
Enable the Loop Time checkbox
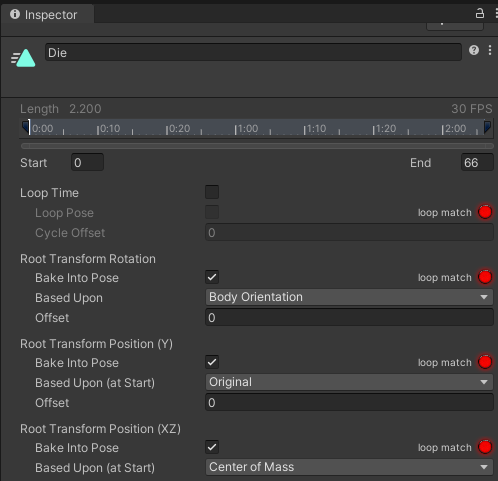(212, 192)
